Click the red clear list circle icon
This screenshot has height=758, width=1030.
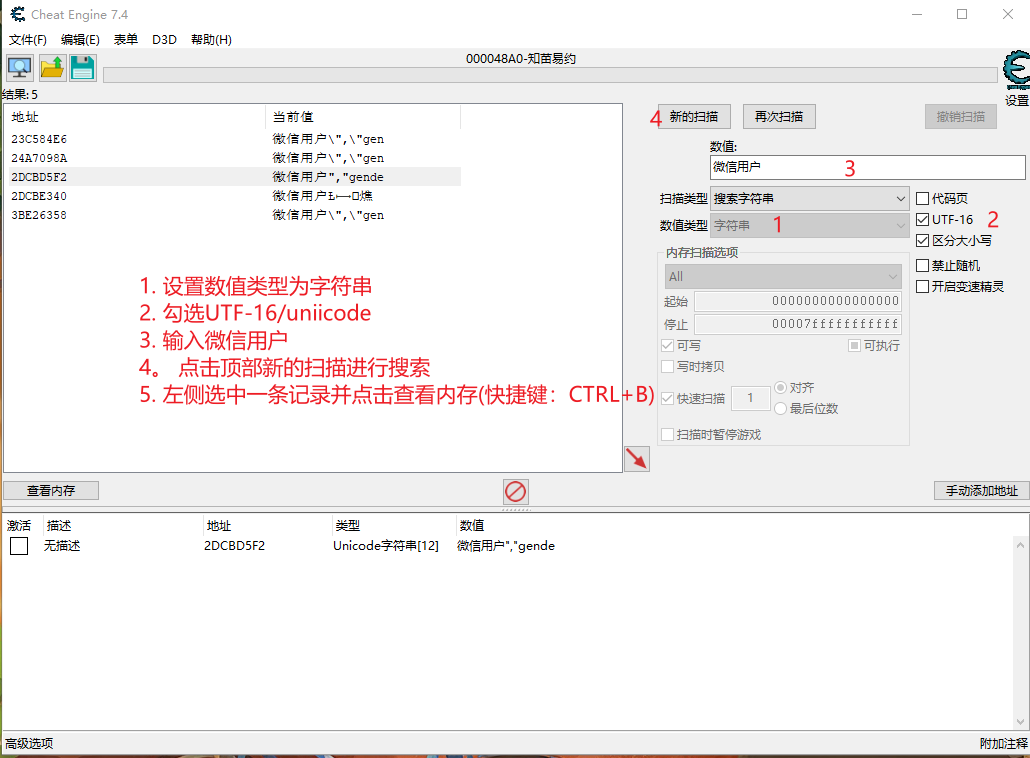click(x=516, y=491)
